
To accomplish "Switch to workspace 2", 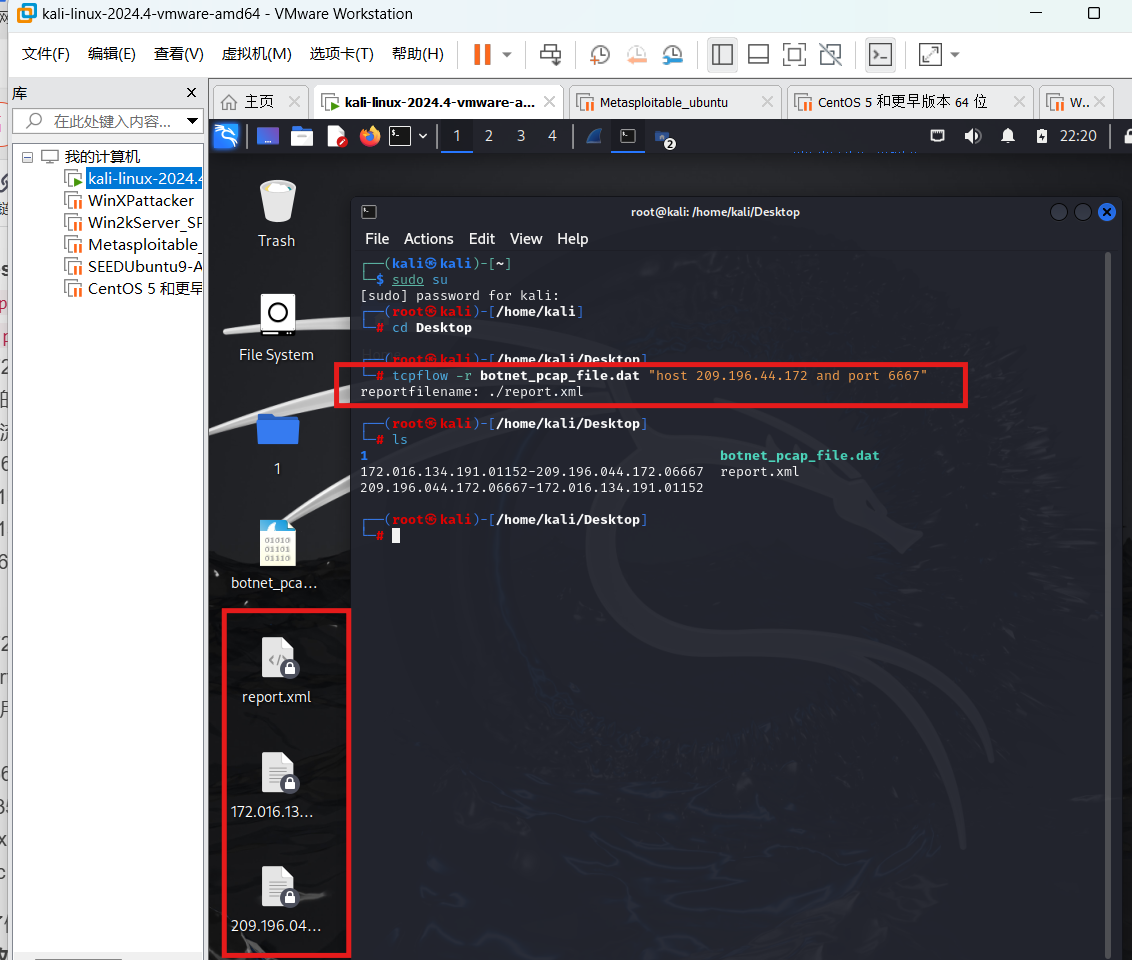I will tap(489, 136).
